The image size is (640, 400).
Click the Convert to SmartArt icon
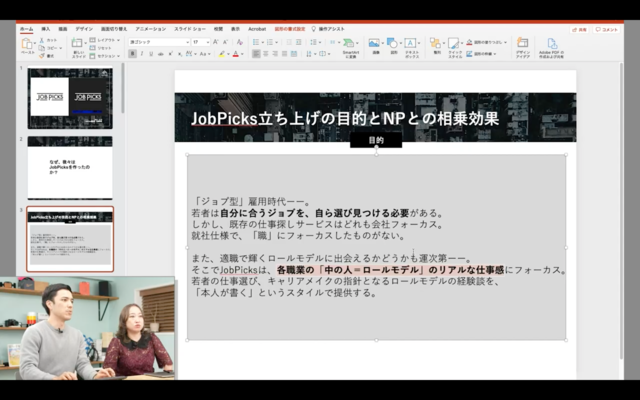(x=350, y=46)
